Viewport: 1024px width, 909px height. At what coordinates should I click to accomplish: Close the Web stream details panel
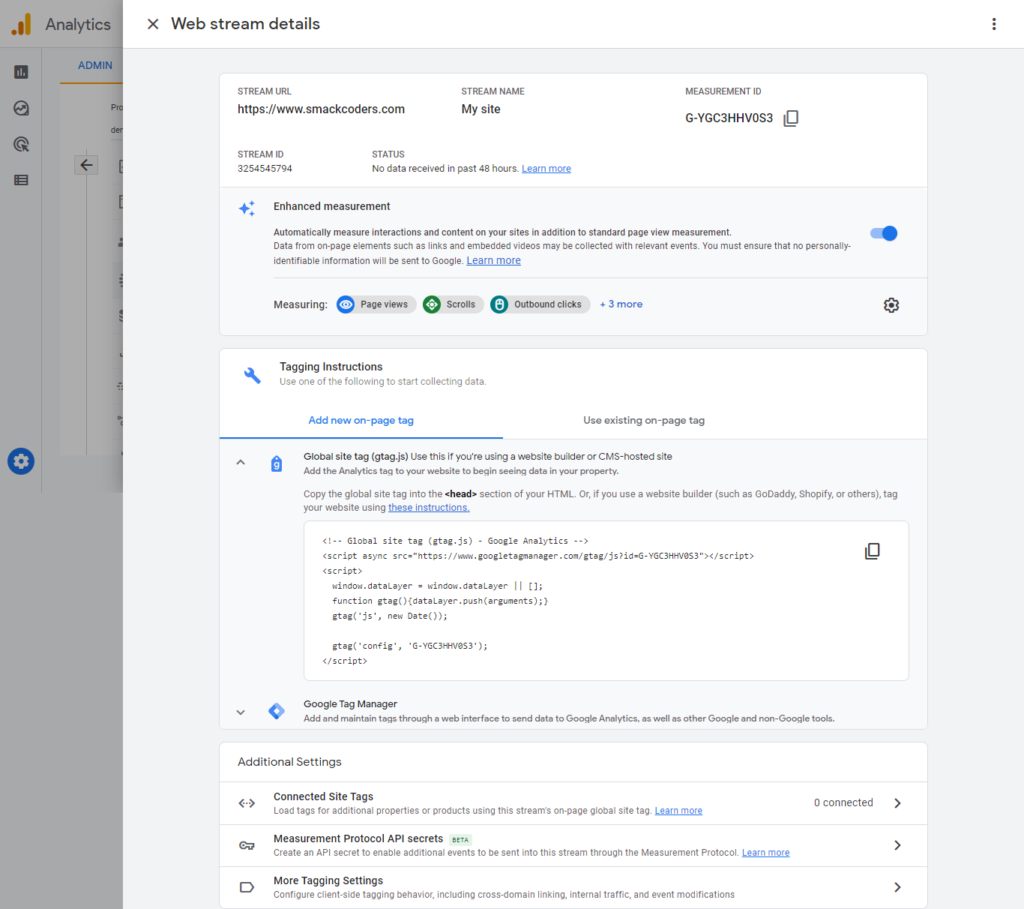click(x=153, y=24)
